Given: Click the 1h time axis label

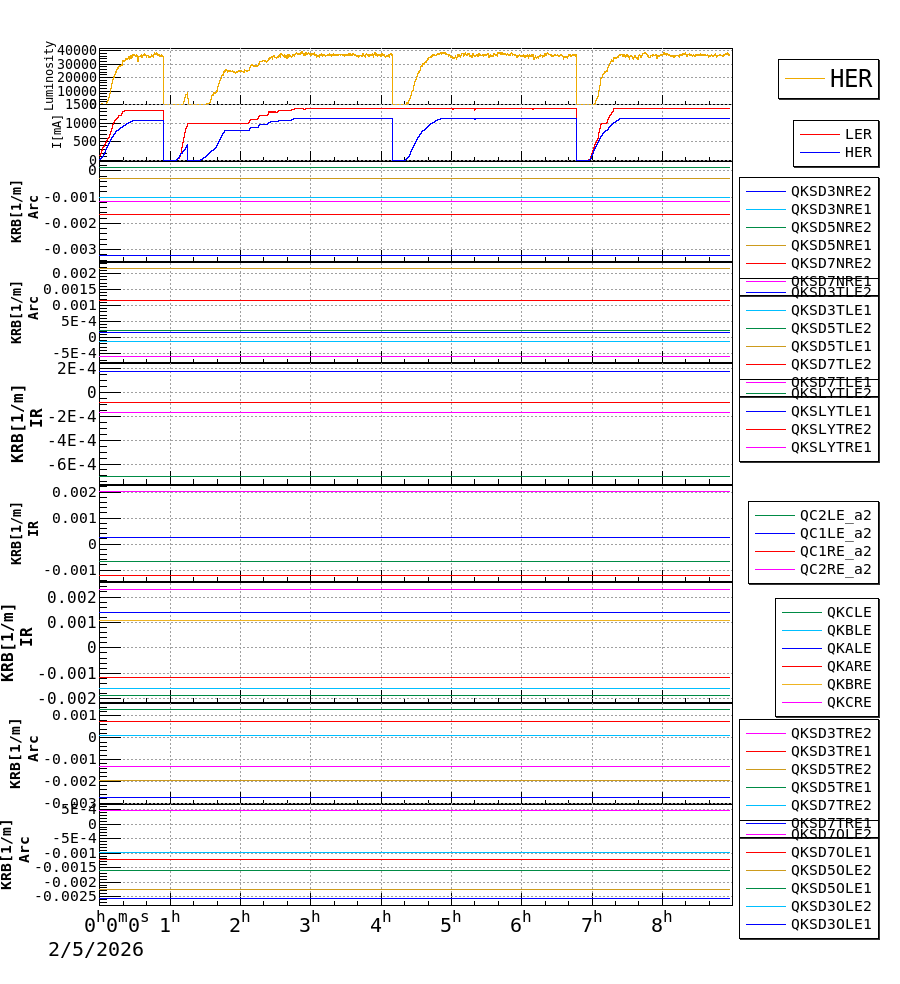Looking at the screenshot, I should coord(169,922).
